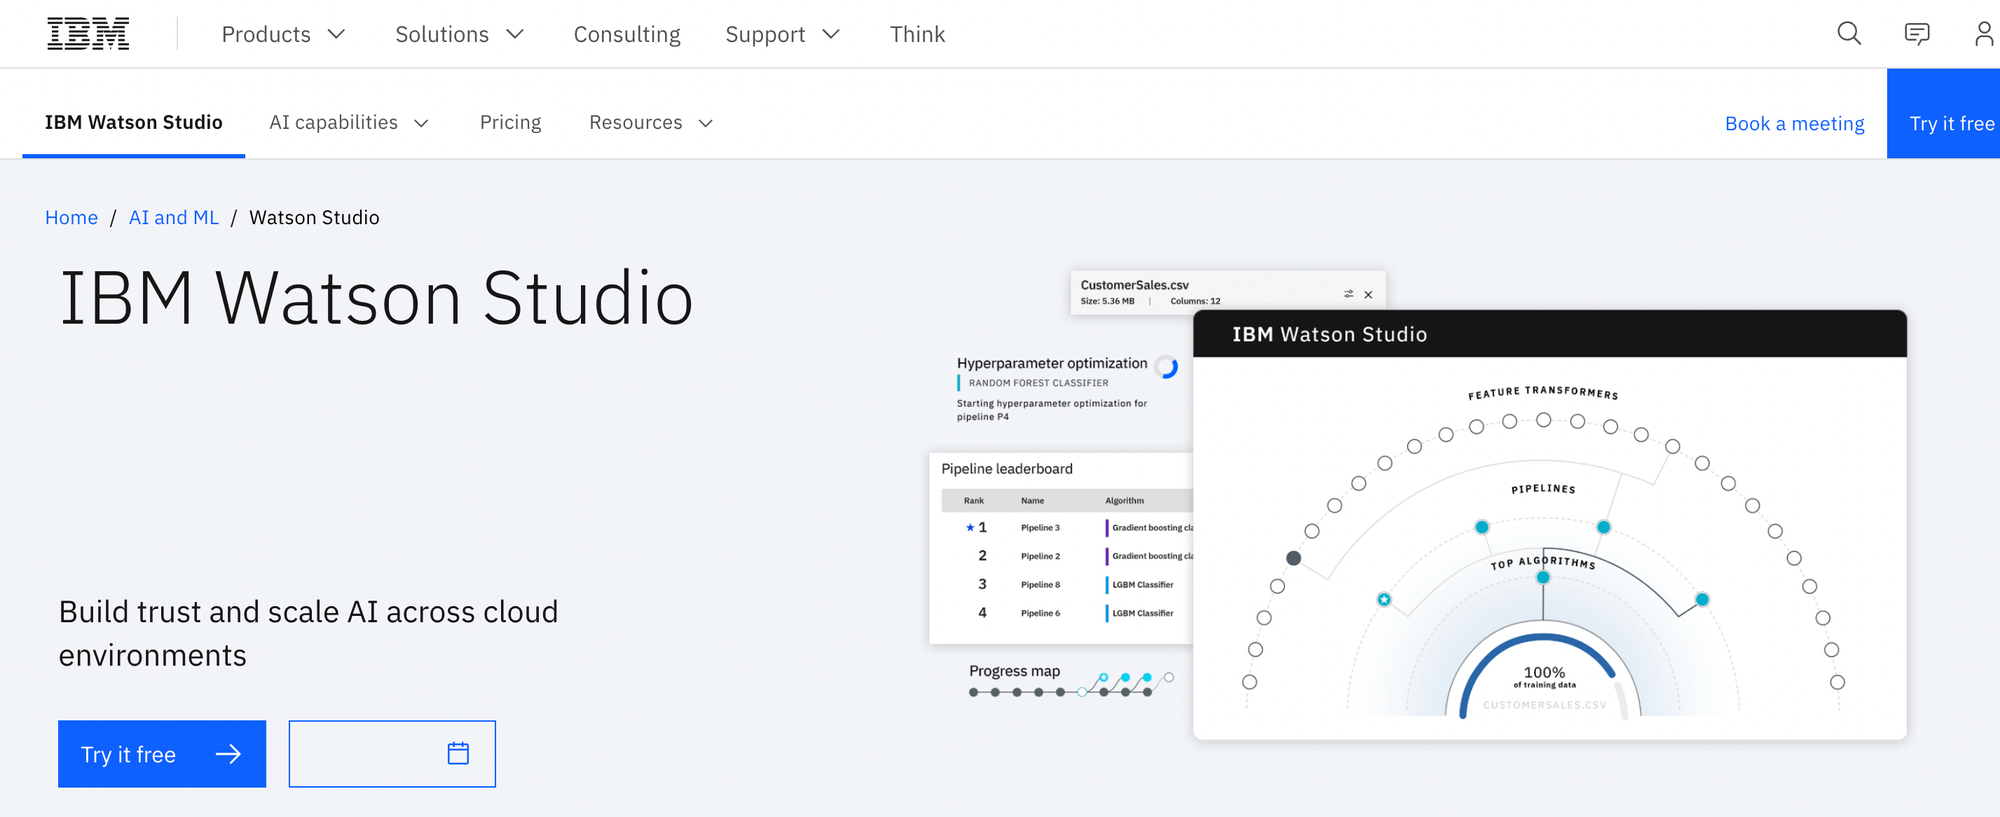
Task: Open the search magnifier icon
Action: click(x=1849, y=34)
